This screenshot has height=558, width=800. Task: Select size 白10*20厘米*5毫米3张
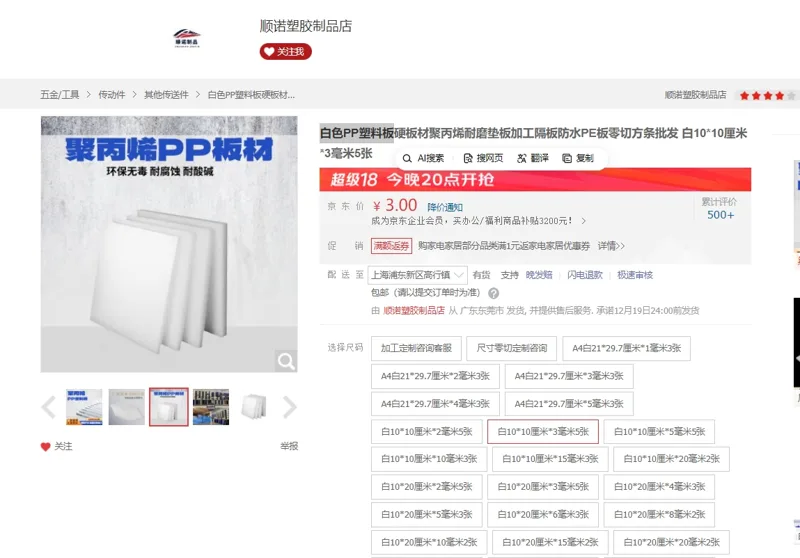click(x=427, y=515)
